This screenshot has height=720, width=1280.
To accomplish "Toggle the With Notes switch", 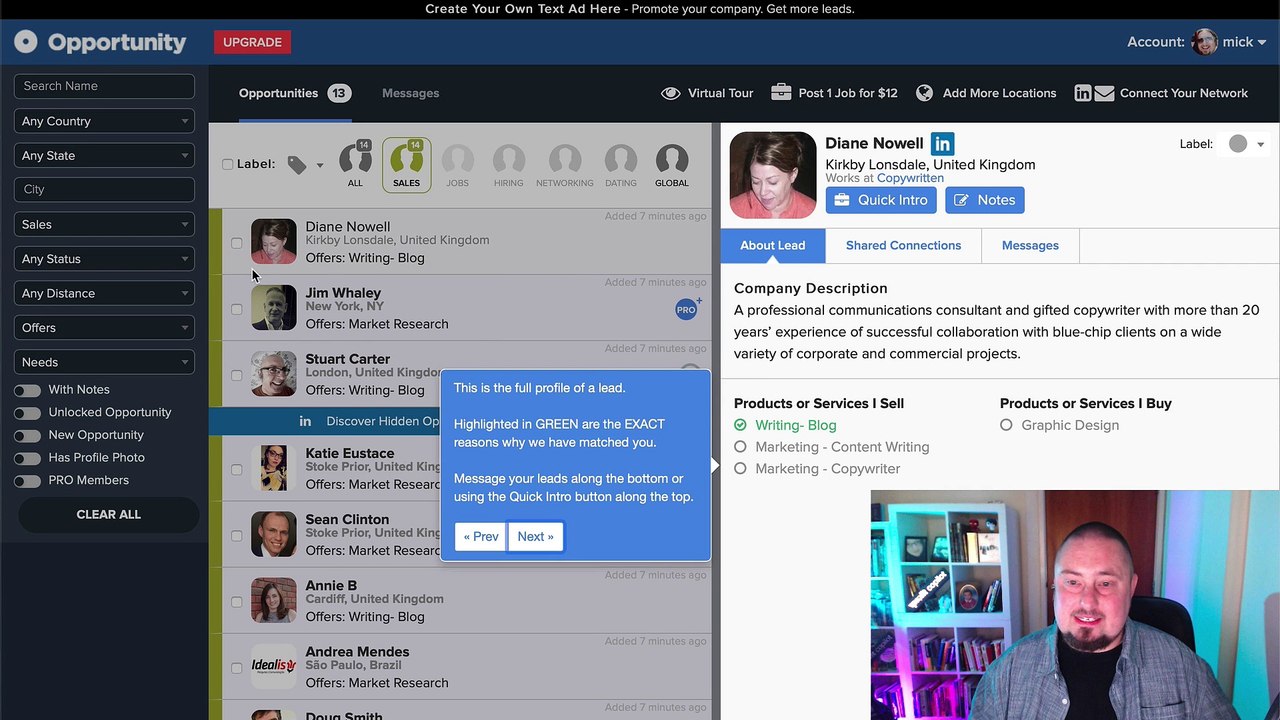I will click(27, 390).
